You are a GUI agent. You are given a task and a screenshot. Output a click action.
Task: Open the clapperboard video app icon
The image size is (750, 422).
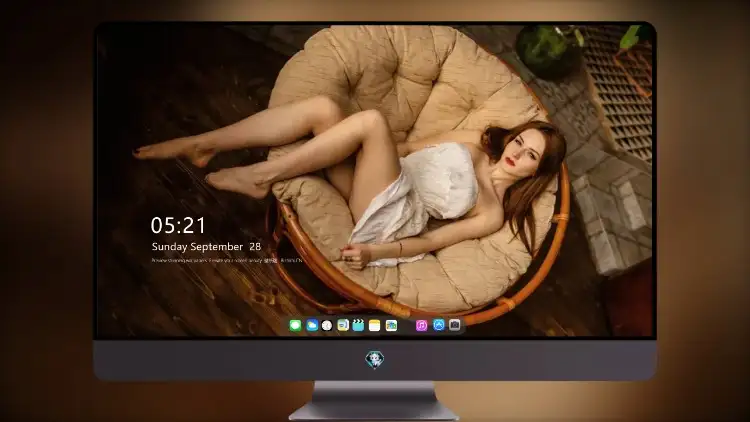click(x=358, y=325)
